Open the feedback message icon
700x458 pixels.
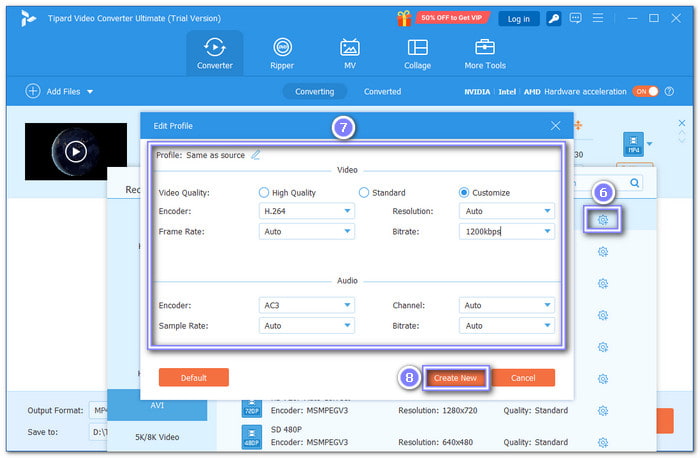click(x=575, y=18)
